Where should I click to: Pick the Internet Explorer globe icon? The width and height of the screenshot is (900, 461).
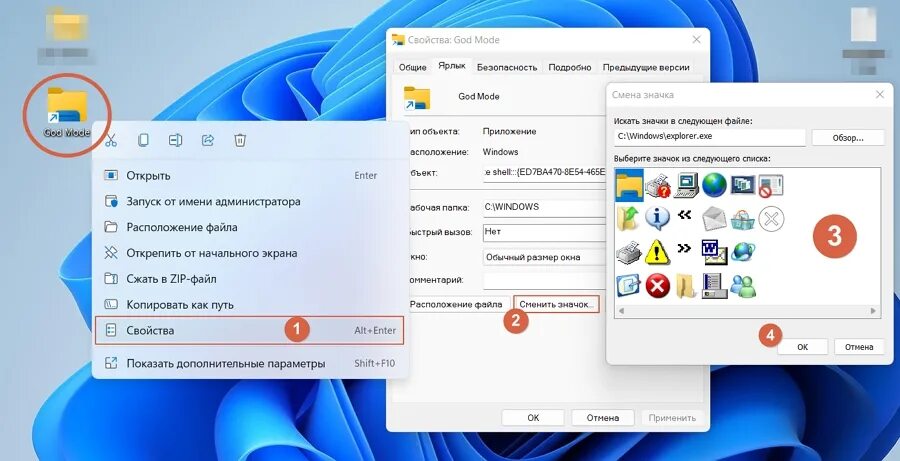[x=743, y=251]
